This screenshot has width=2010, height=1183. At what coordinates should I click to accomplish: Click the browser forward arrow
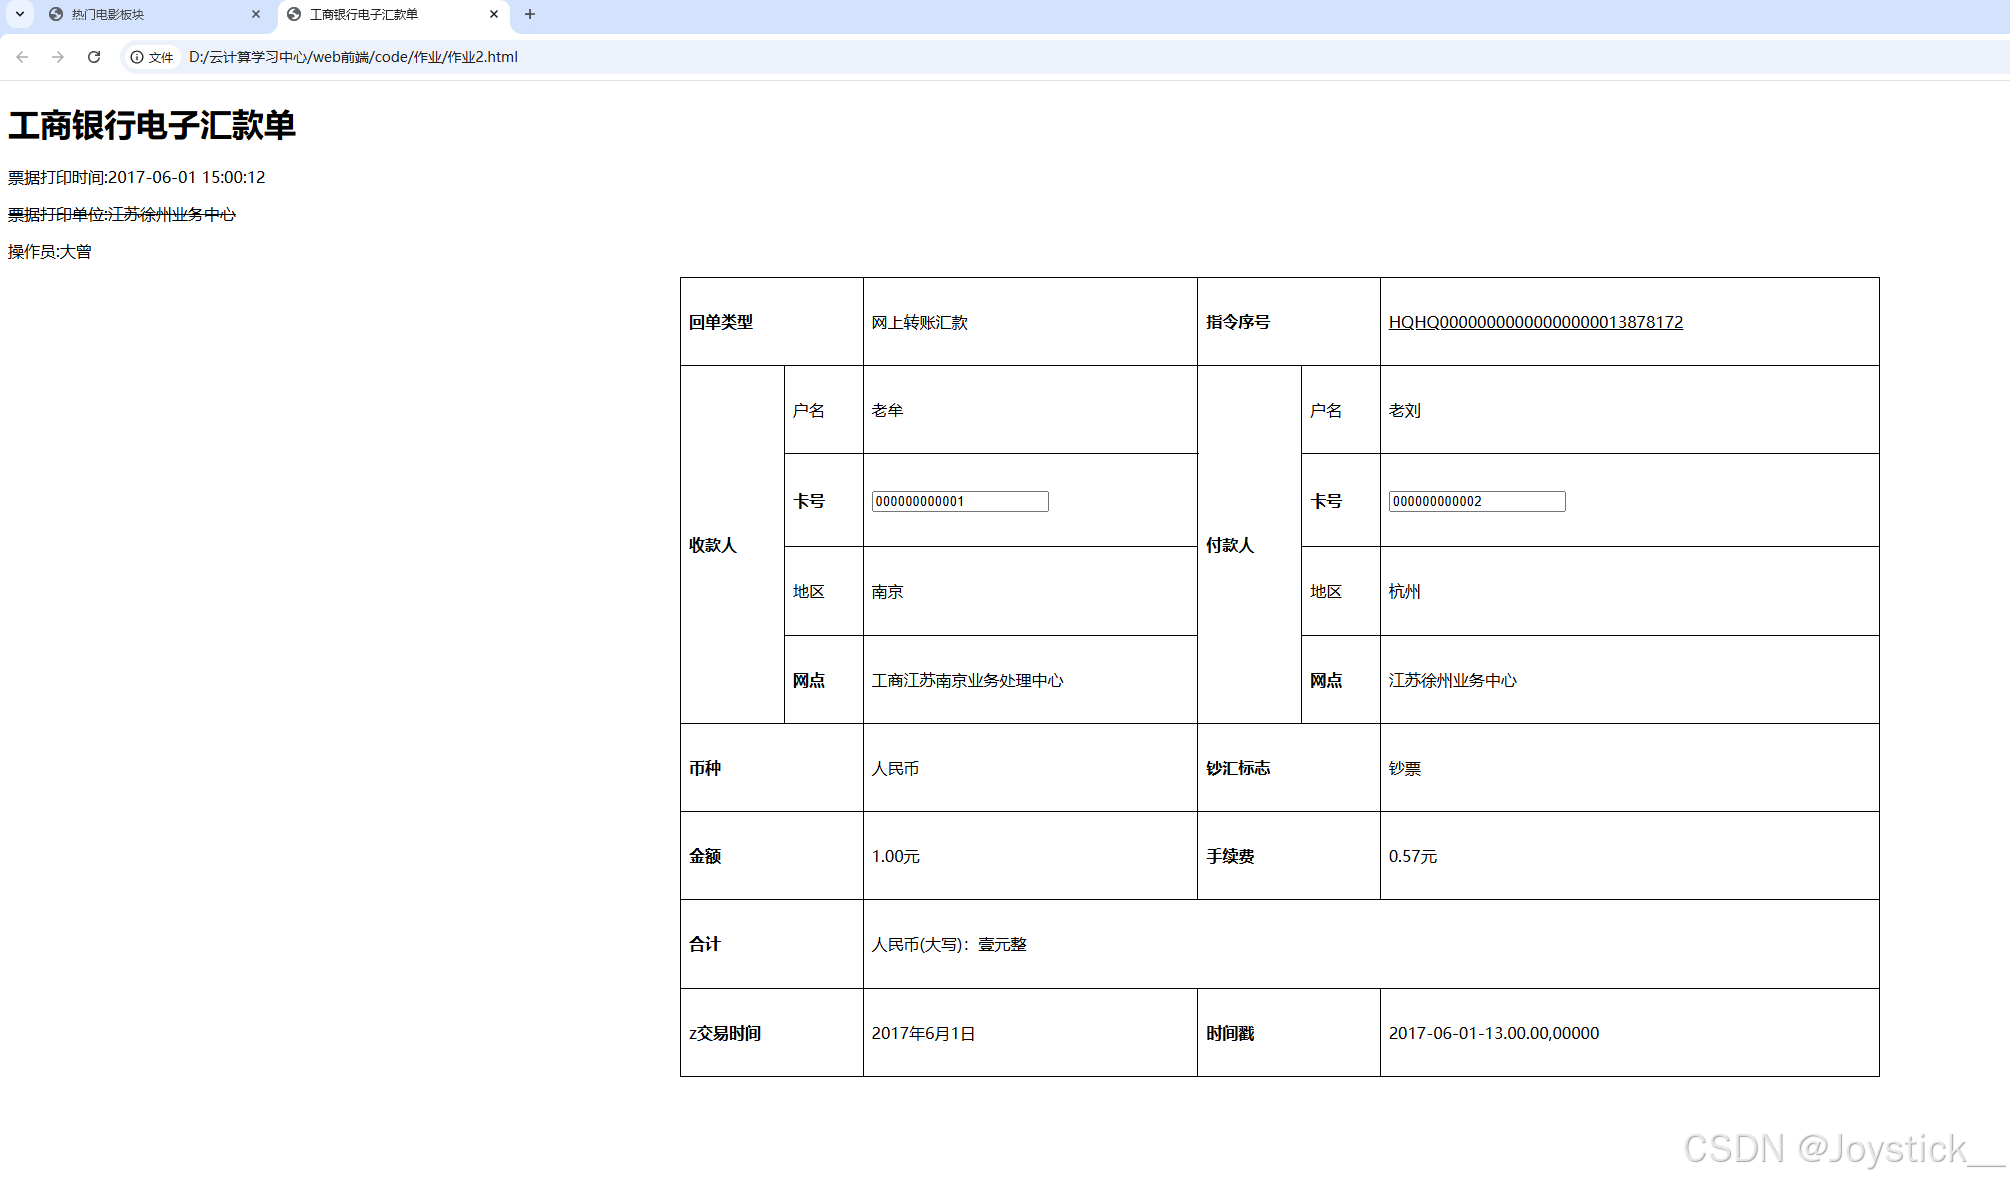tap(58, 57)
